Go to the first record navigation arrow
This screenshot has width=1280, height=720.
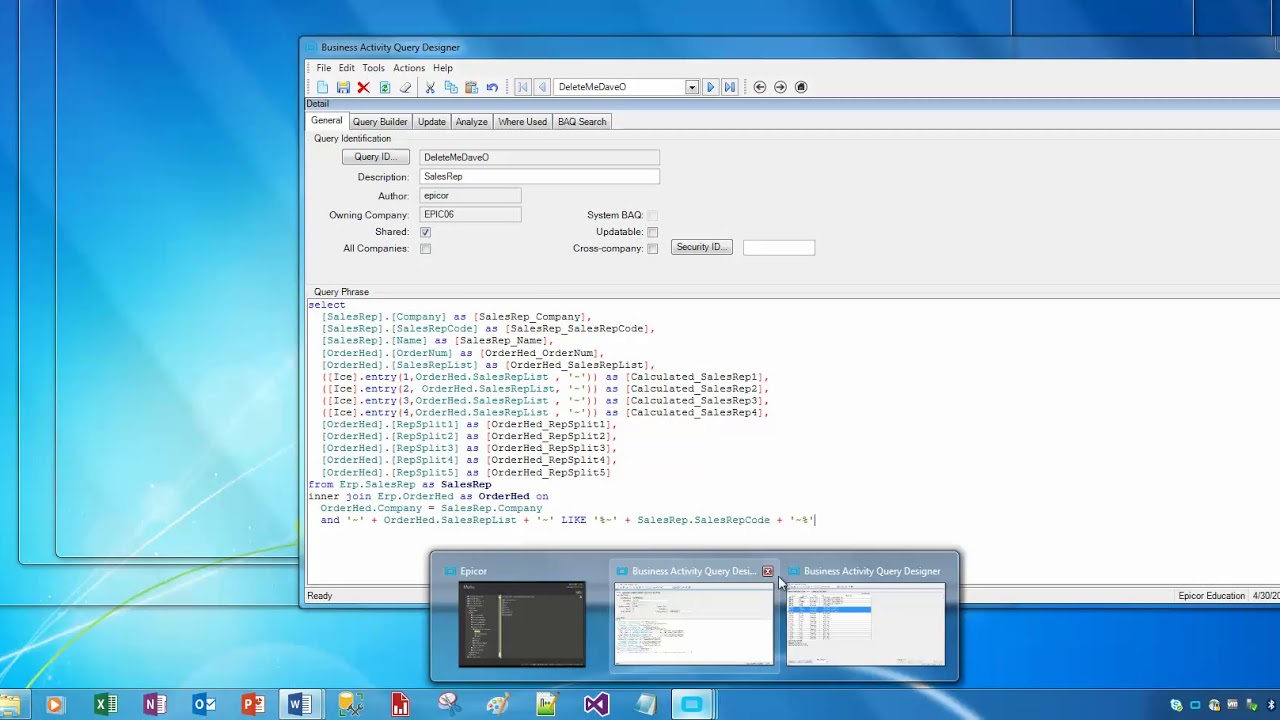[x=522, y=87]
